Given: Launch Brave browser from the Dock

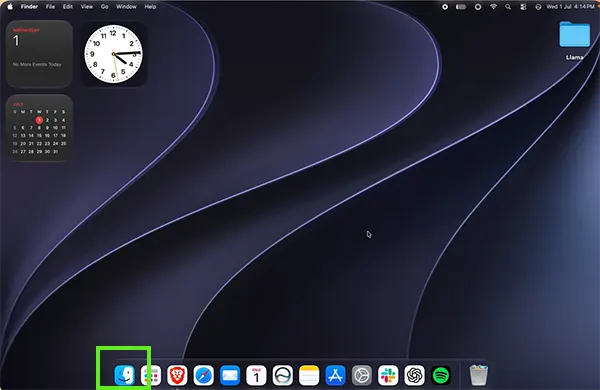Looking at the screenshot, I should pos(177,375).
